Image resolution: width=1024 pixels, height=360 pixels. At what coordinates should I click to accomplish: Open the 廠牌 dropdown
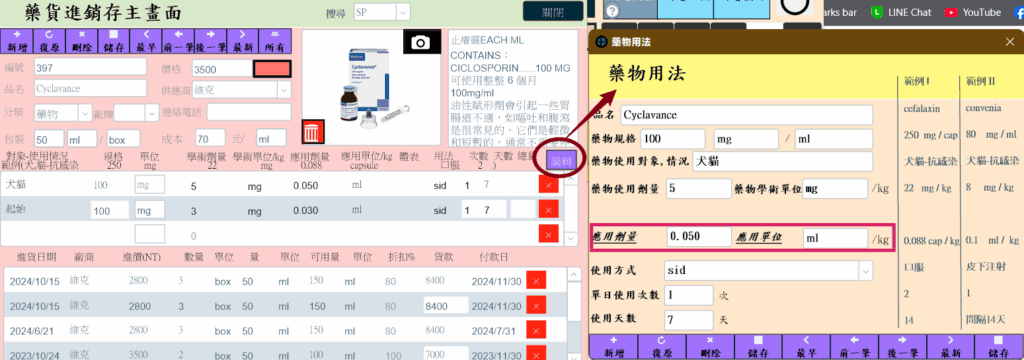(x=153, y=113)
